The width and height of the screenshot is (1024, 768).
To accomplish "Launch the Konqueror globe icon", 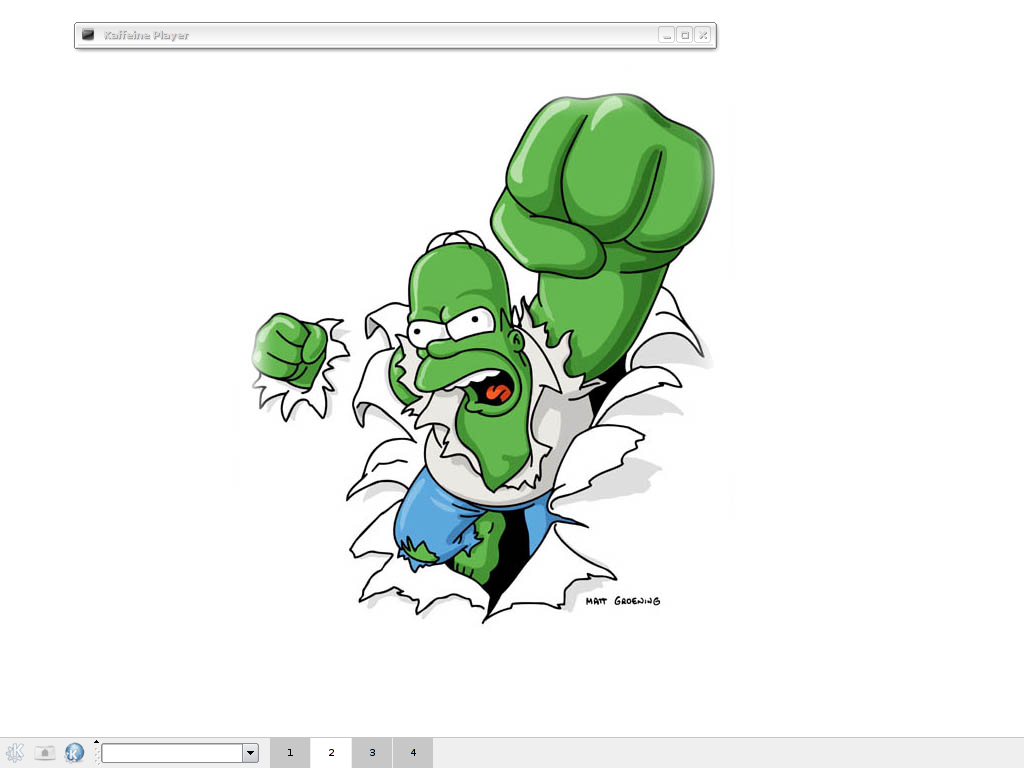I will pos(74,752).
